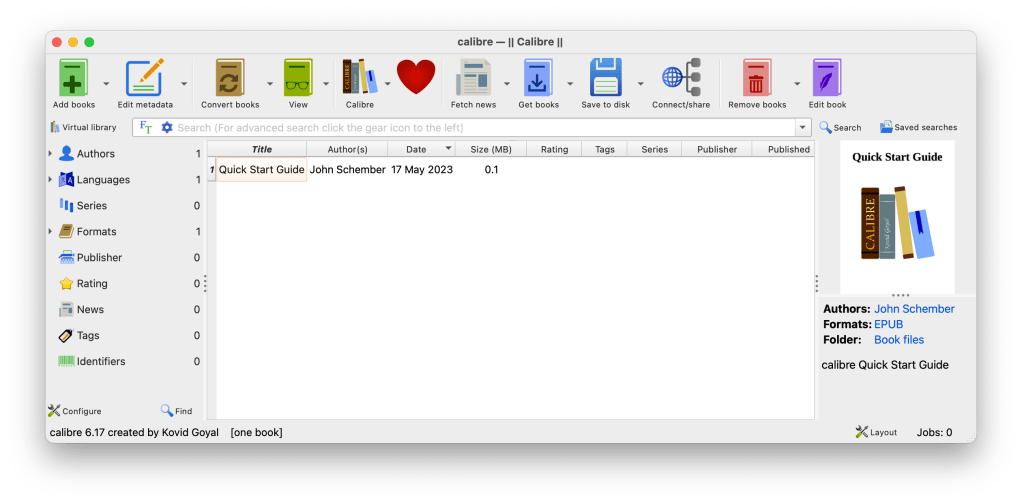Open Fetch news from toolbar
1022x503 pixels.
point(473,79)
